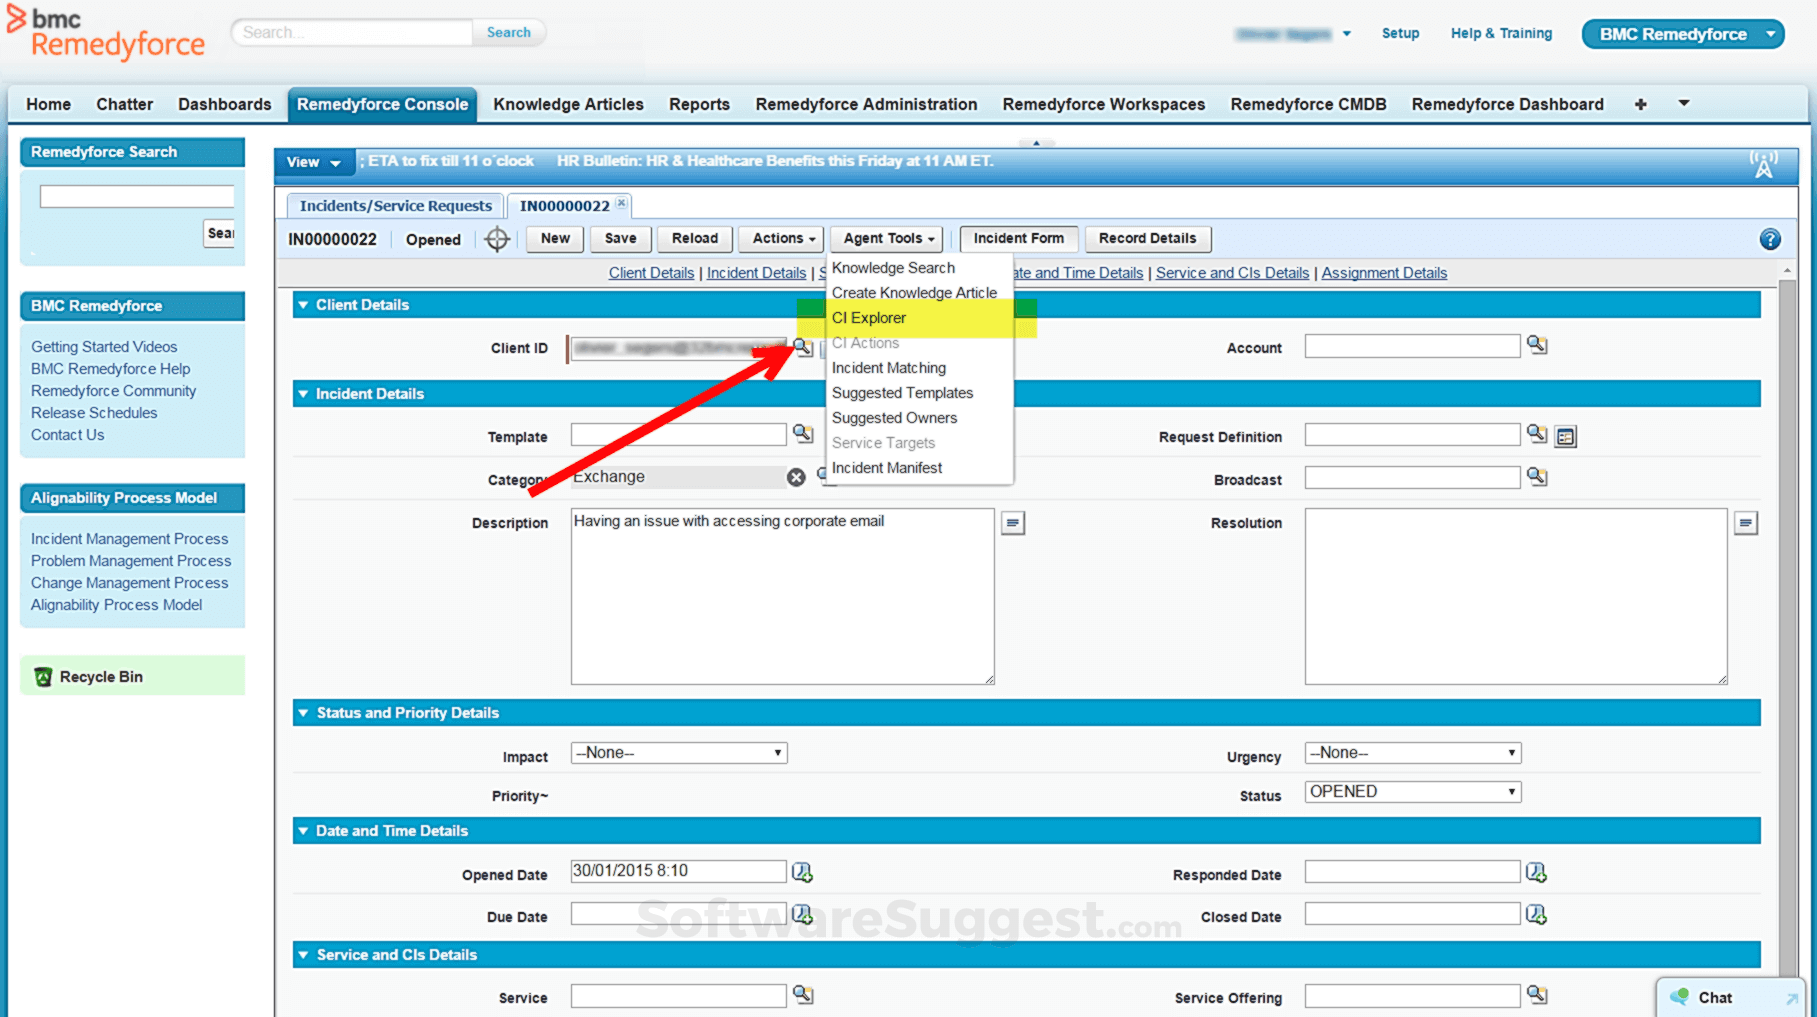Screen dimensions: 1817x1017
Task: Collapse the Client Details section
Action: 303,305
